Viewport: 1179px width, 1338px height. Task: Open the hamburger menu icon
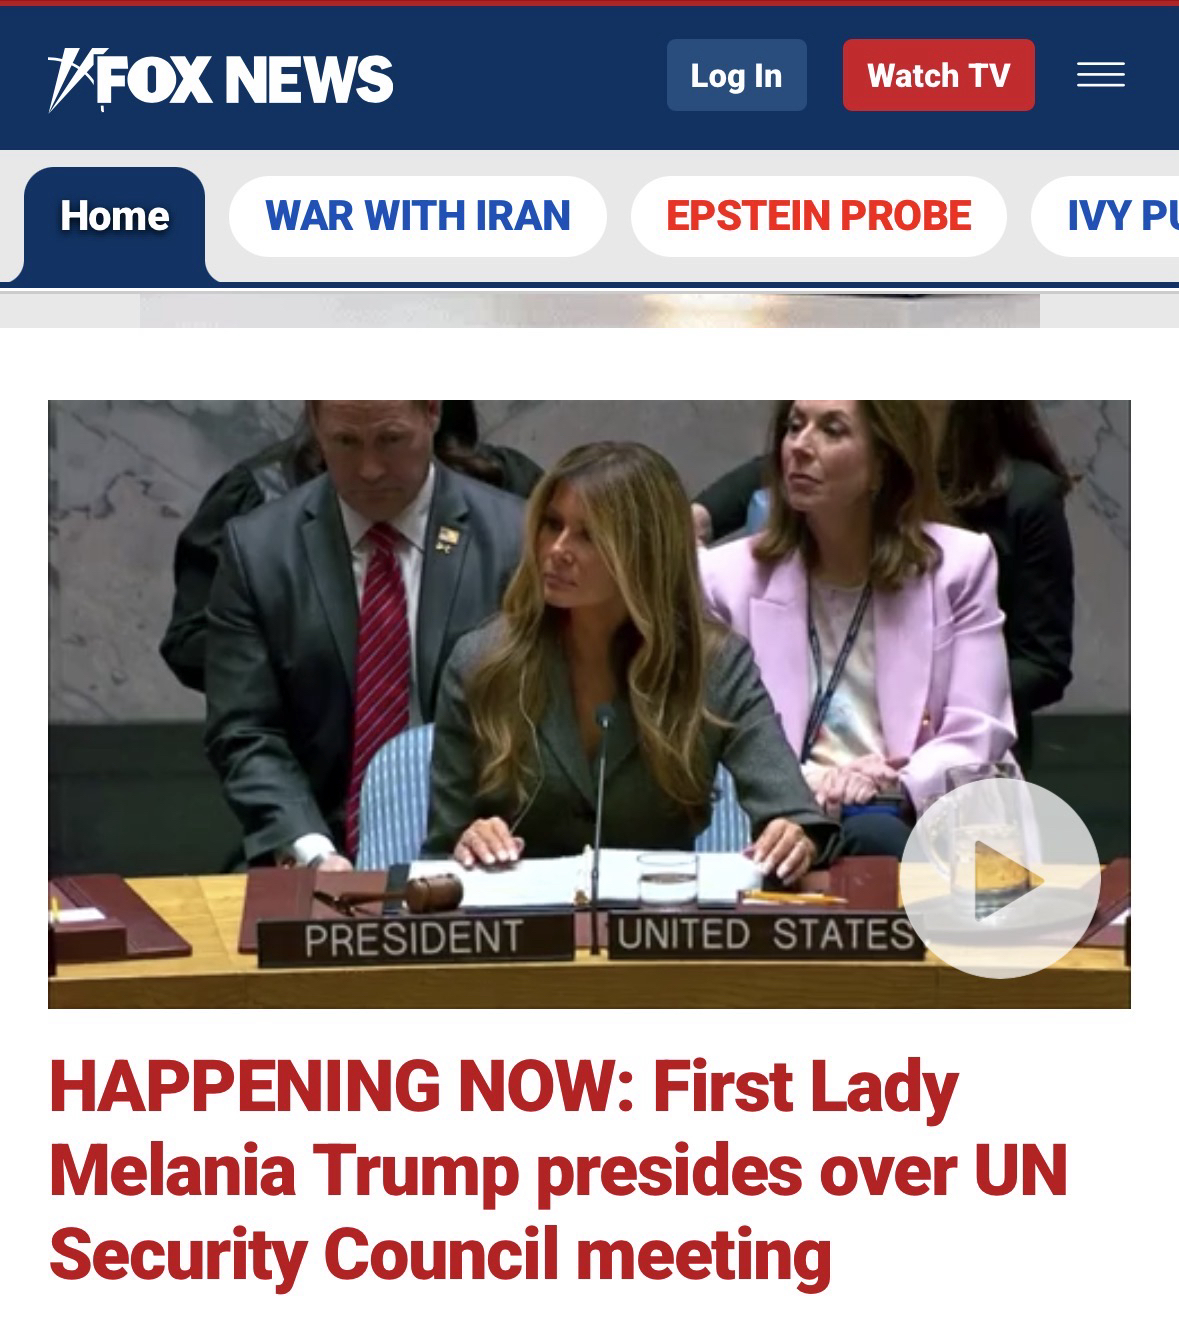coord(1100,75)
